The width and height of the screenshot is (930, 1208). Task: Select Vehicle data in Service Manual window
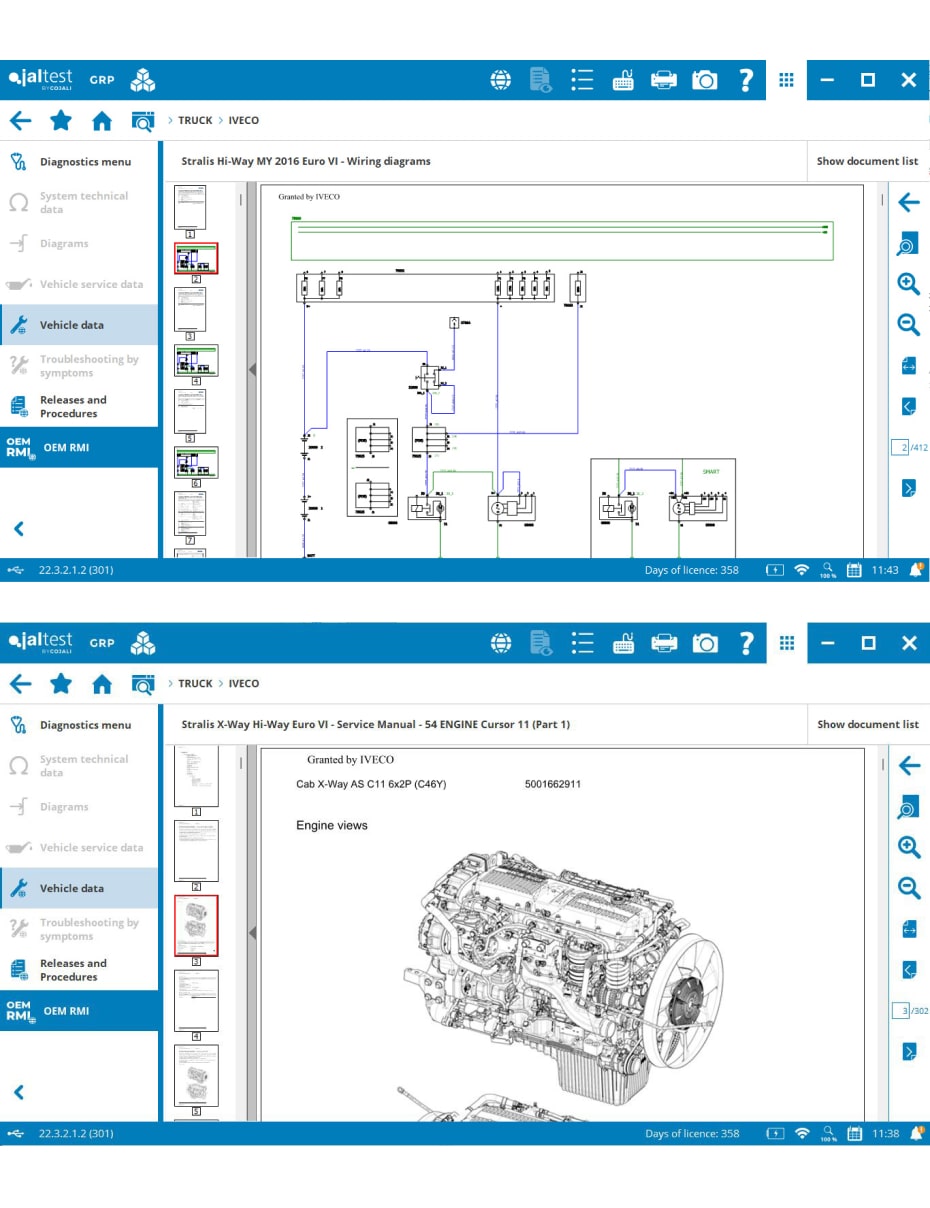79,888
